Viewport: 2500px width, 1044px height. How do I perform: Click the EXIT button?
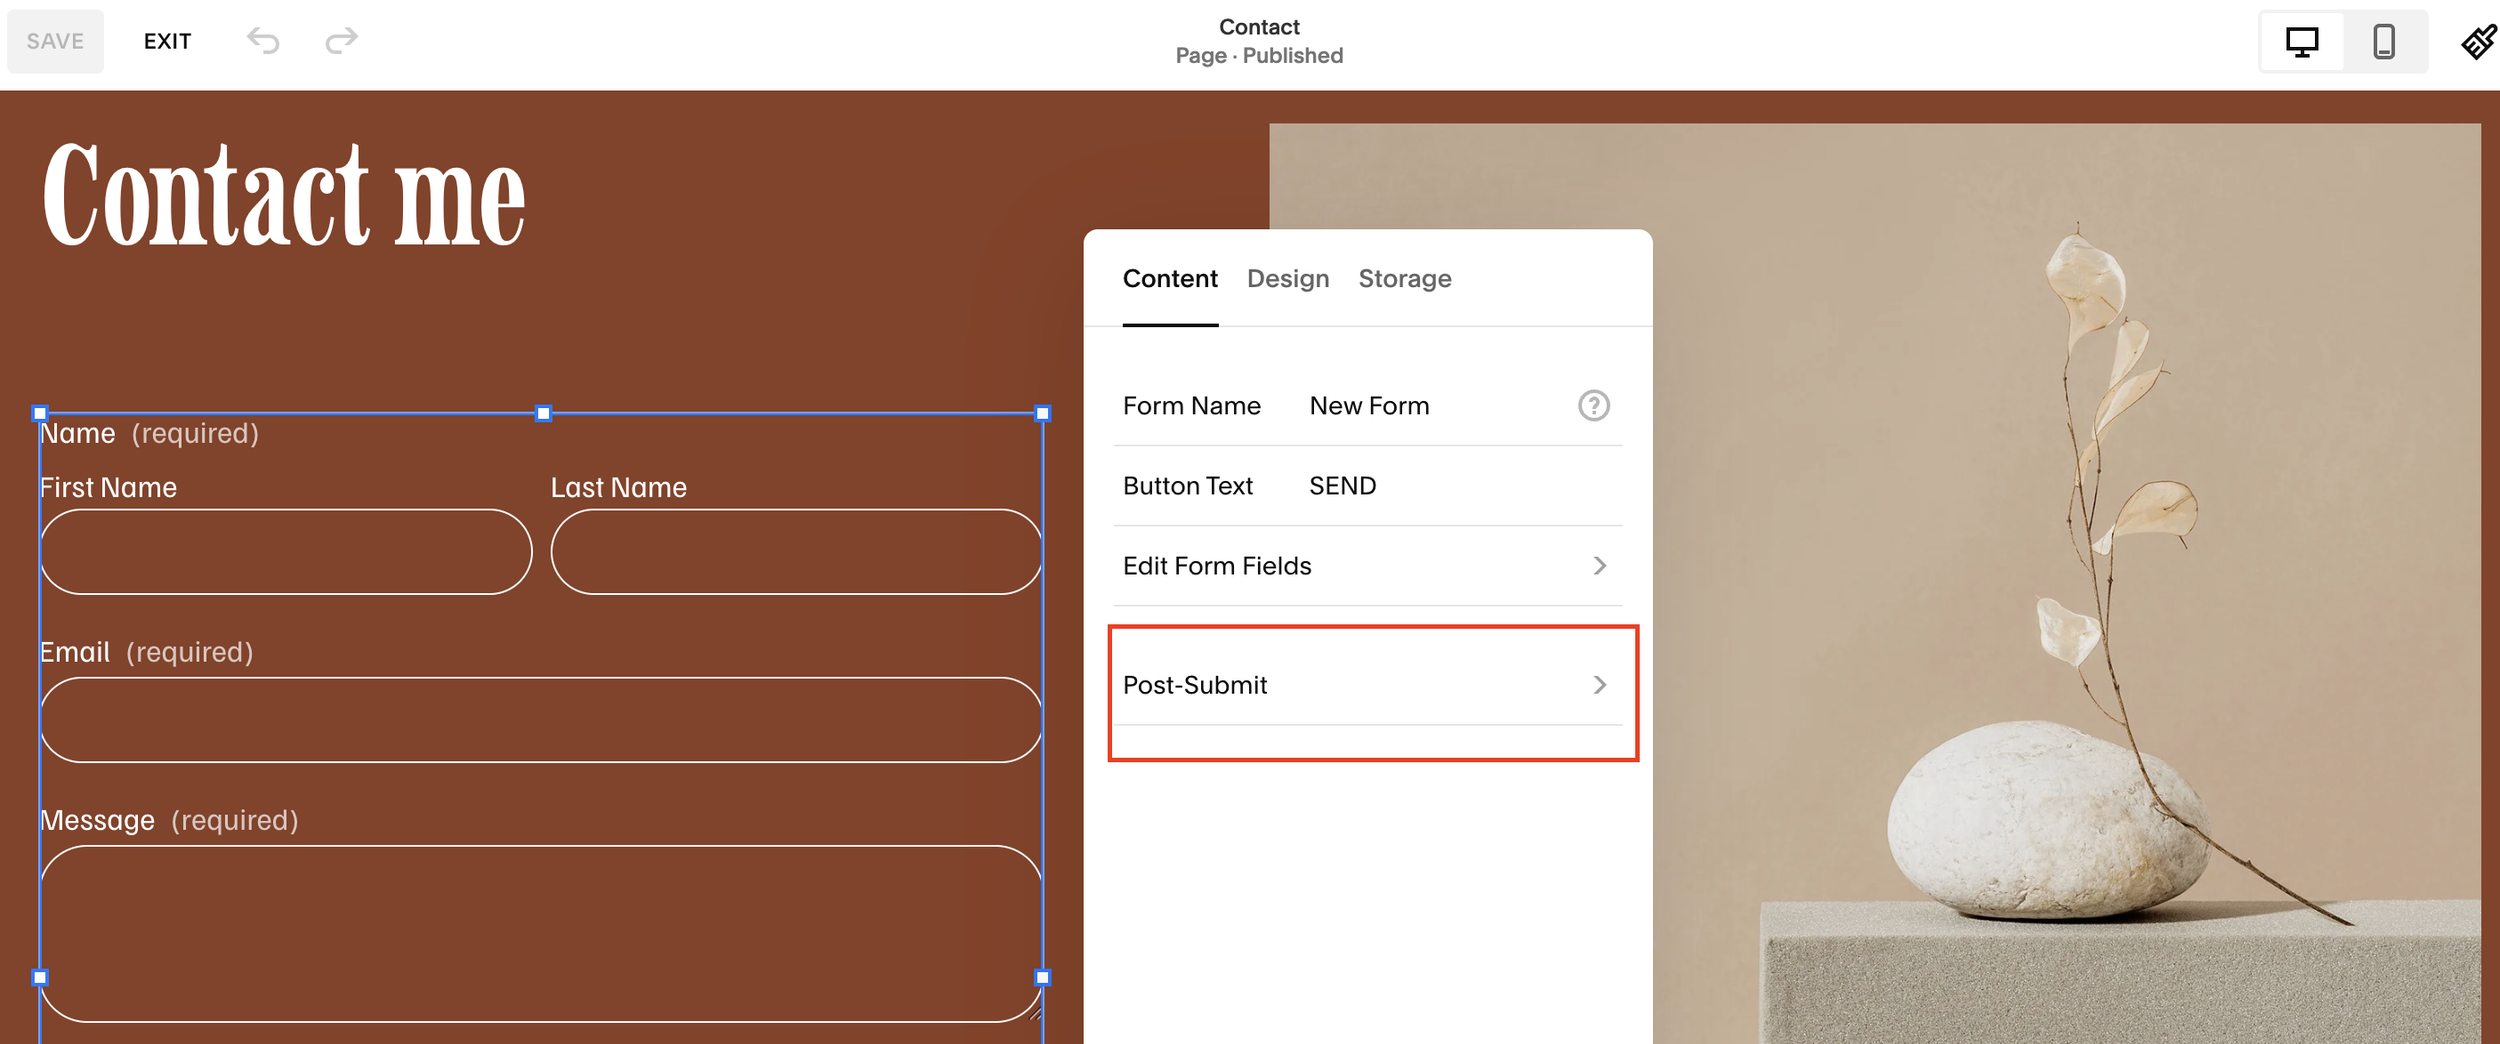click(x=167, y=41)
